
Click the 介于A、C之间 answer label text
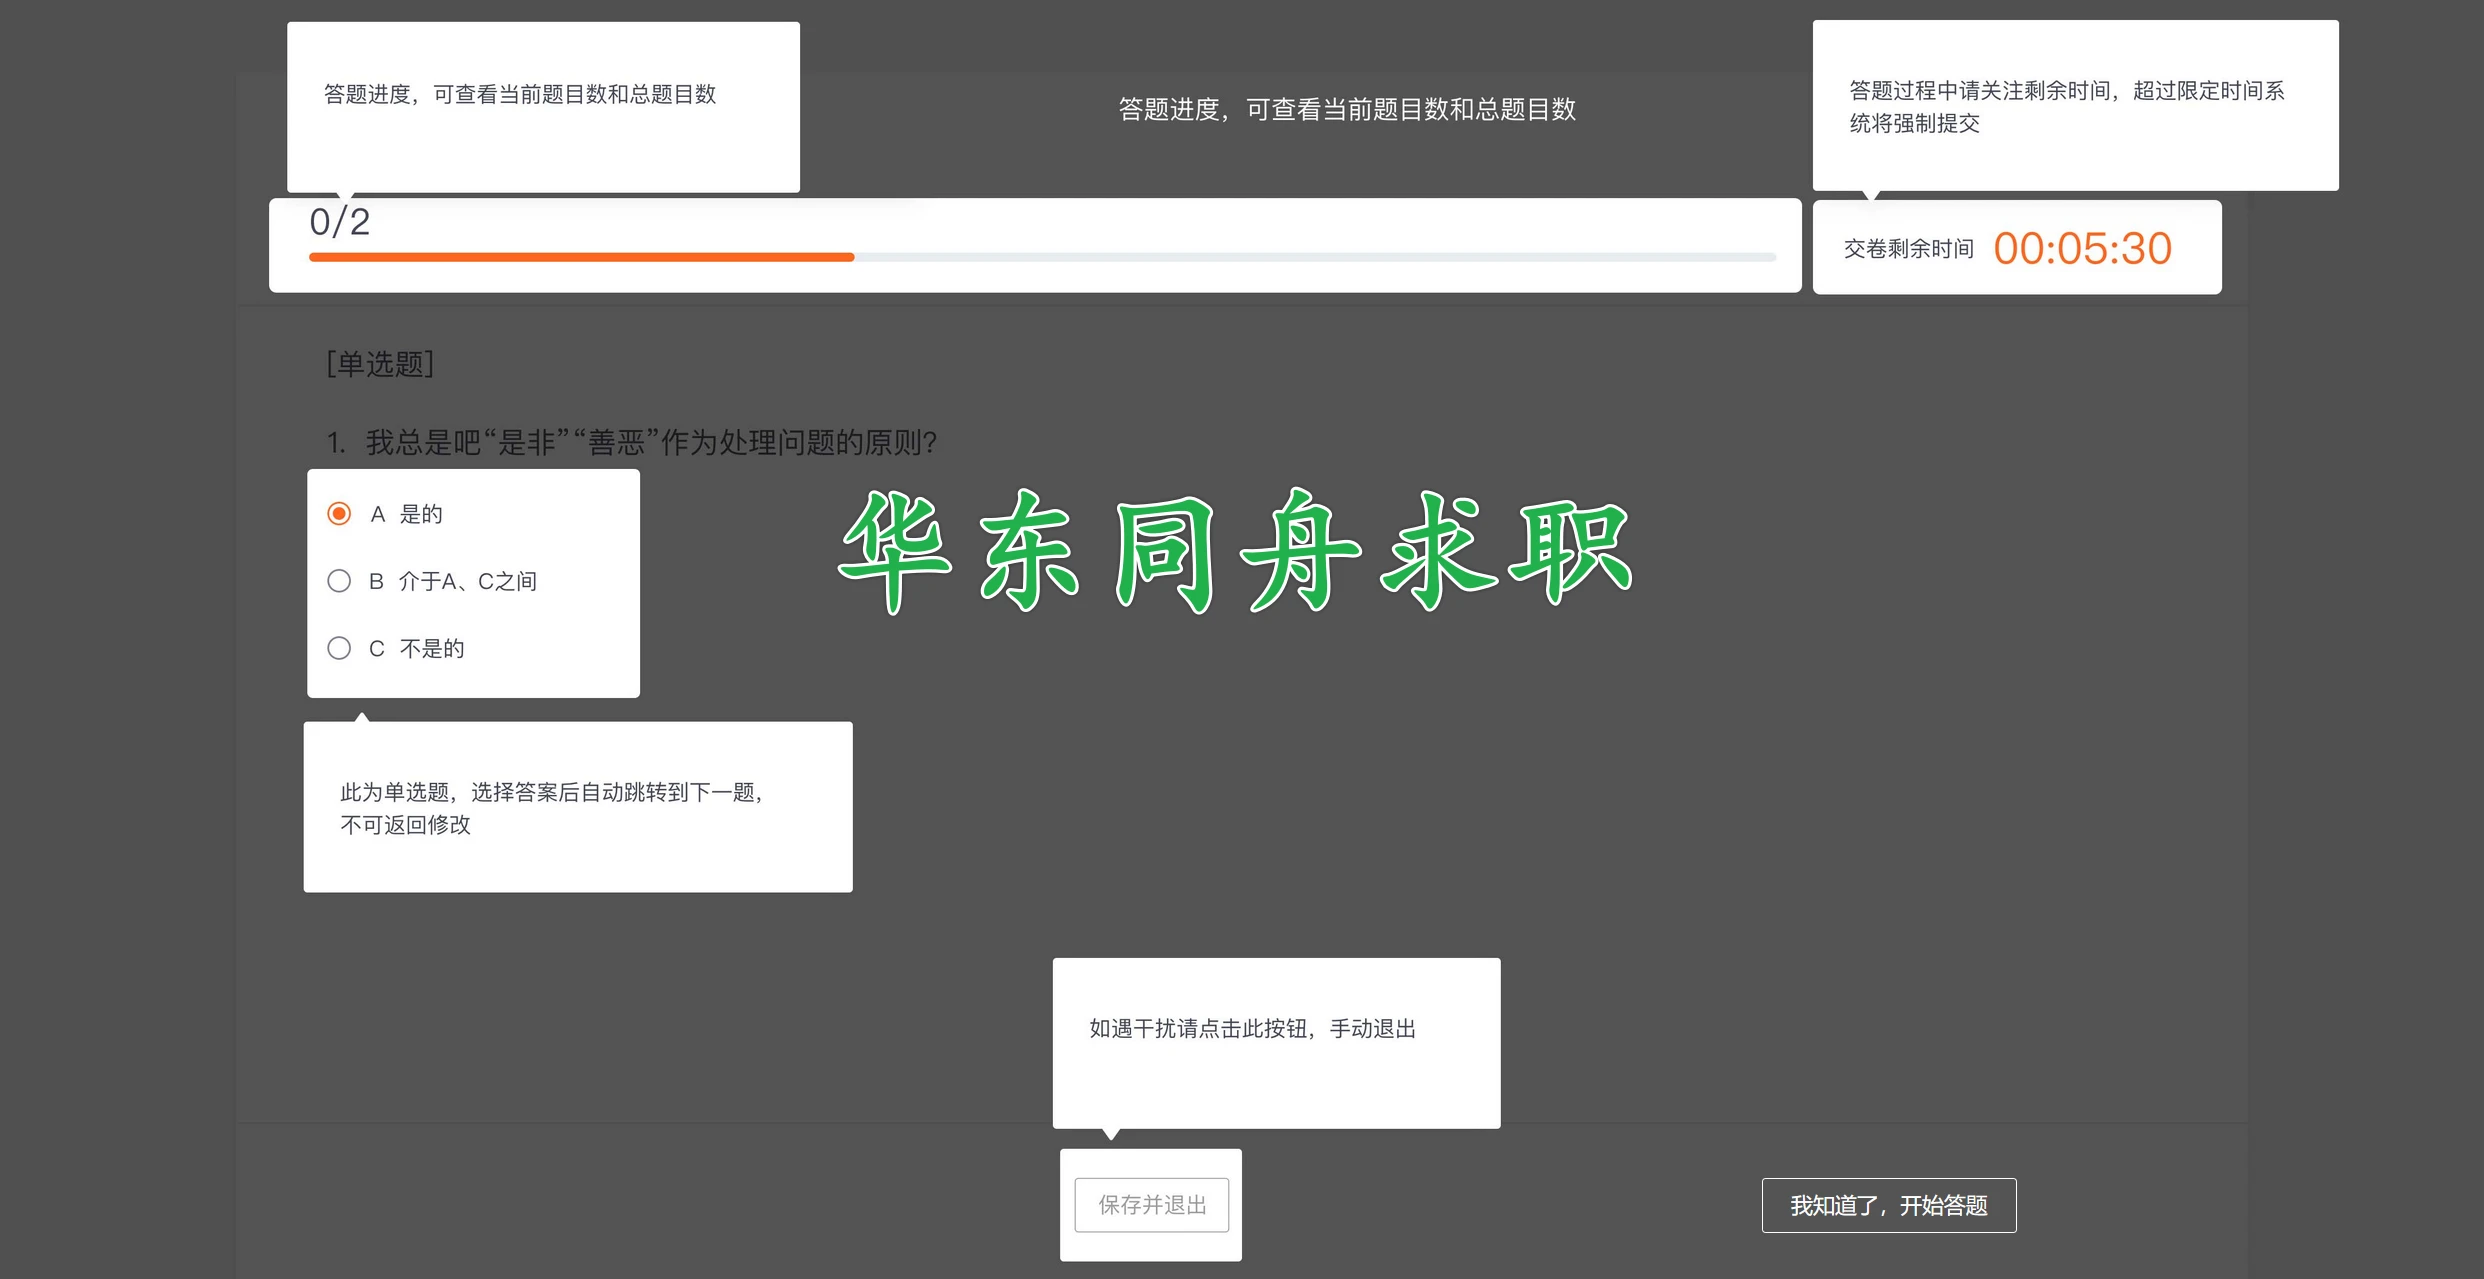coord(467,581)
